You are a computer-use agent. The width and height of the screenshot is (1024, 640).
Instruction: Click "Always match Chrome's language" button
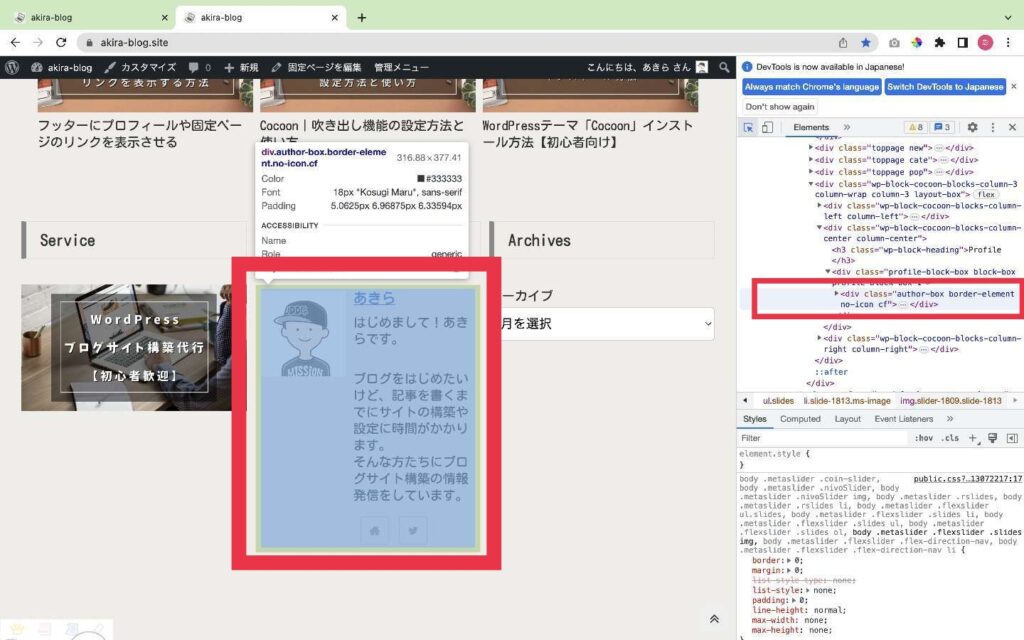coord(812,86)
